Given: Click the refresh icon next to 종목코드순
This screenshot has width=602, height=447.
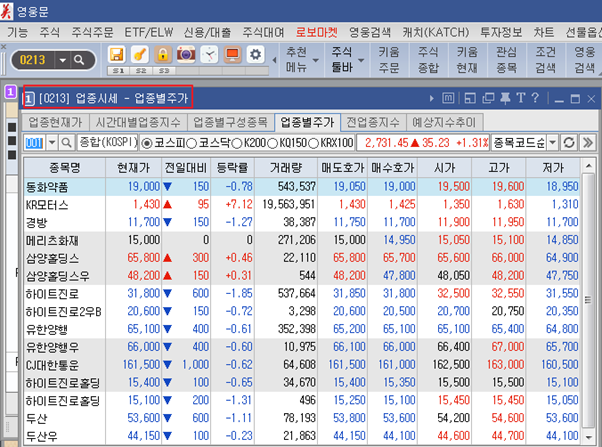Looking at the screenshot, I should 569,143.
